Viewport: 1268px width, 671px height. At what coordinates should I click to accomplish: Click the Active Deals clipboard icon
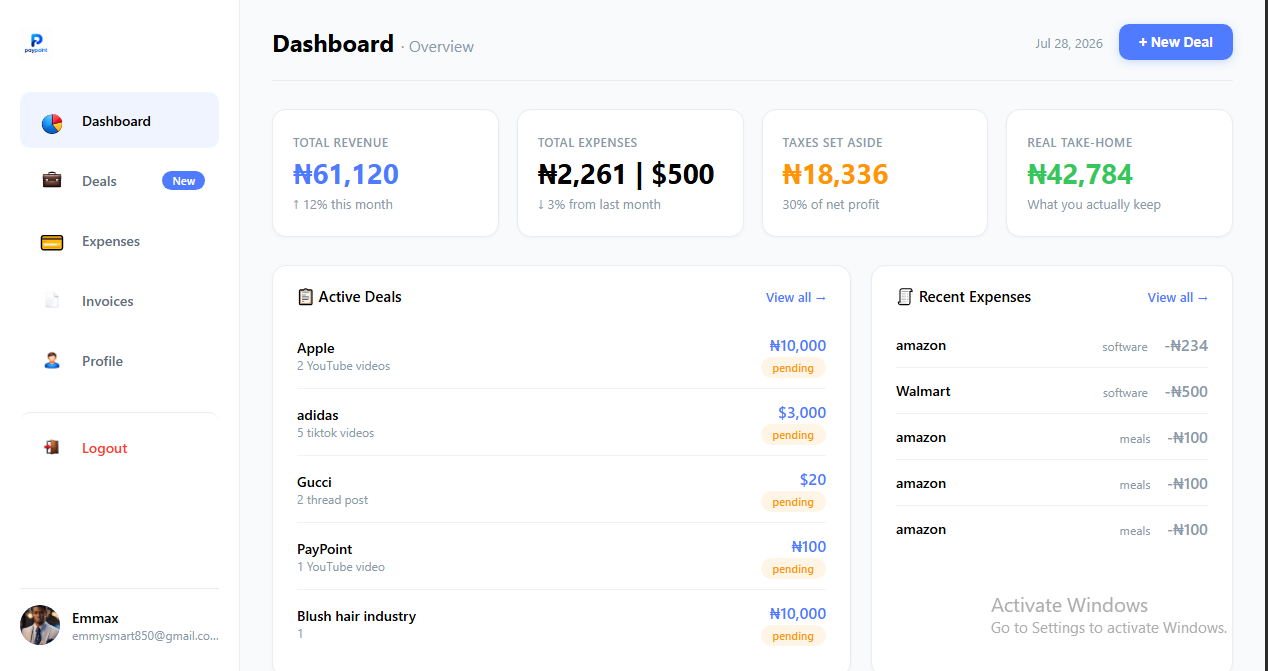tap(305, 297)
